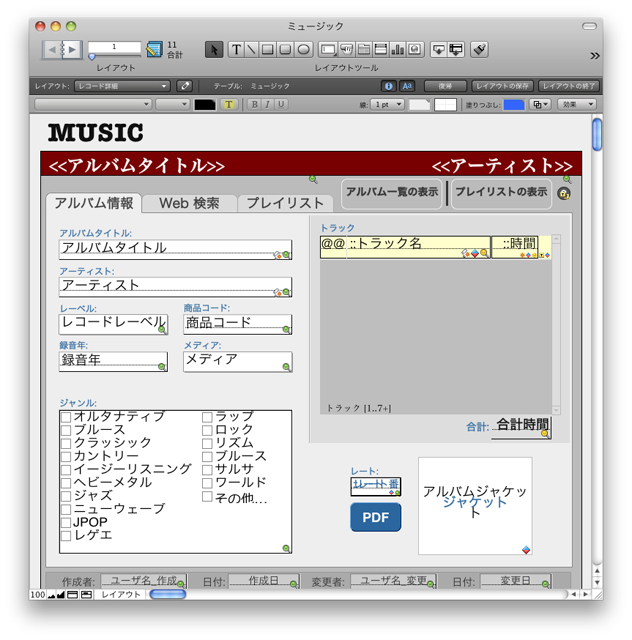Click the new layout notepad icon
632x640 pixels.
(154, 50)
